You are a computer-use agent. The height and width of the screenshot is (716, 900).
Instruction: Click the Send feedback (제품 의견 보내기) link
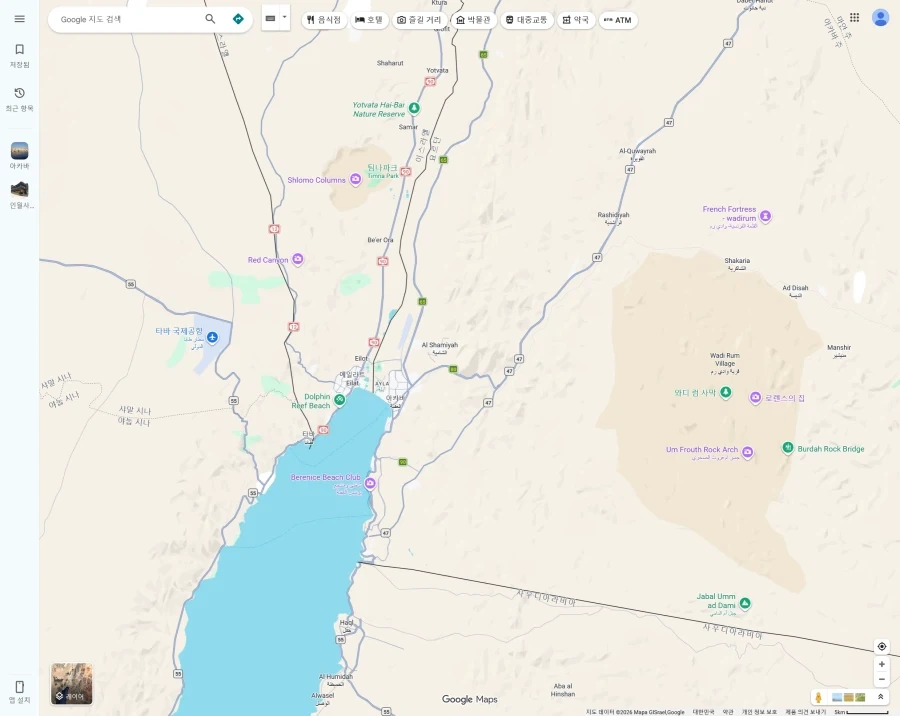(805, 712)
